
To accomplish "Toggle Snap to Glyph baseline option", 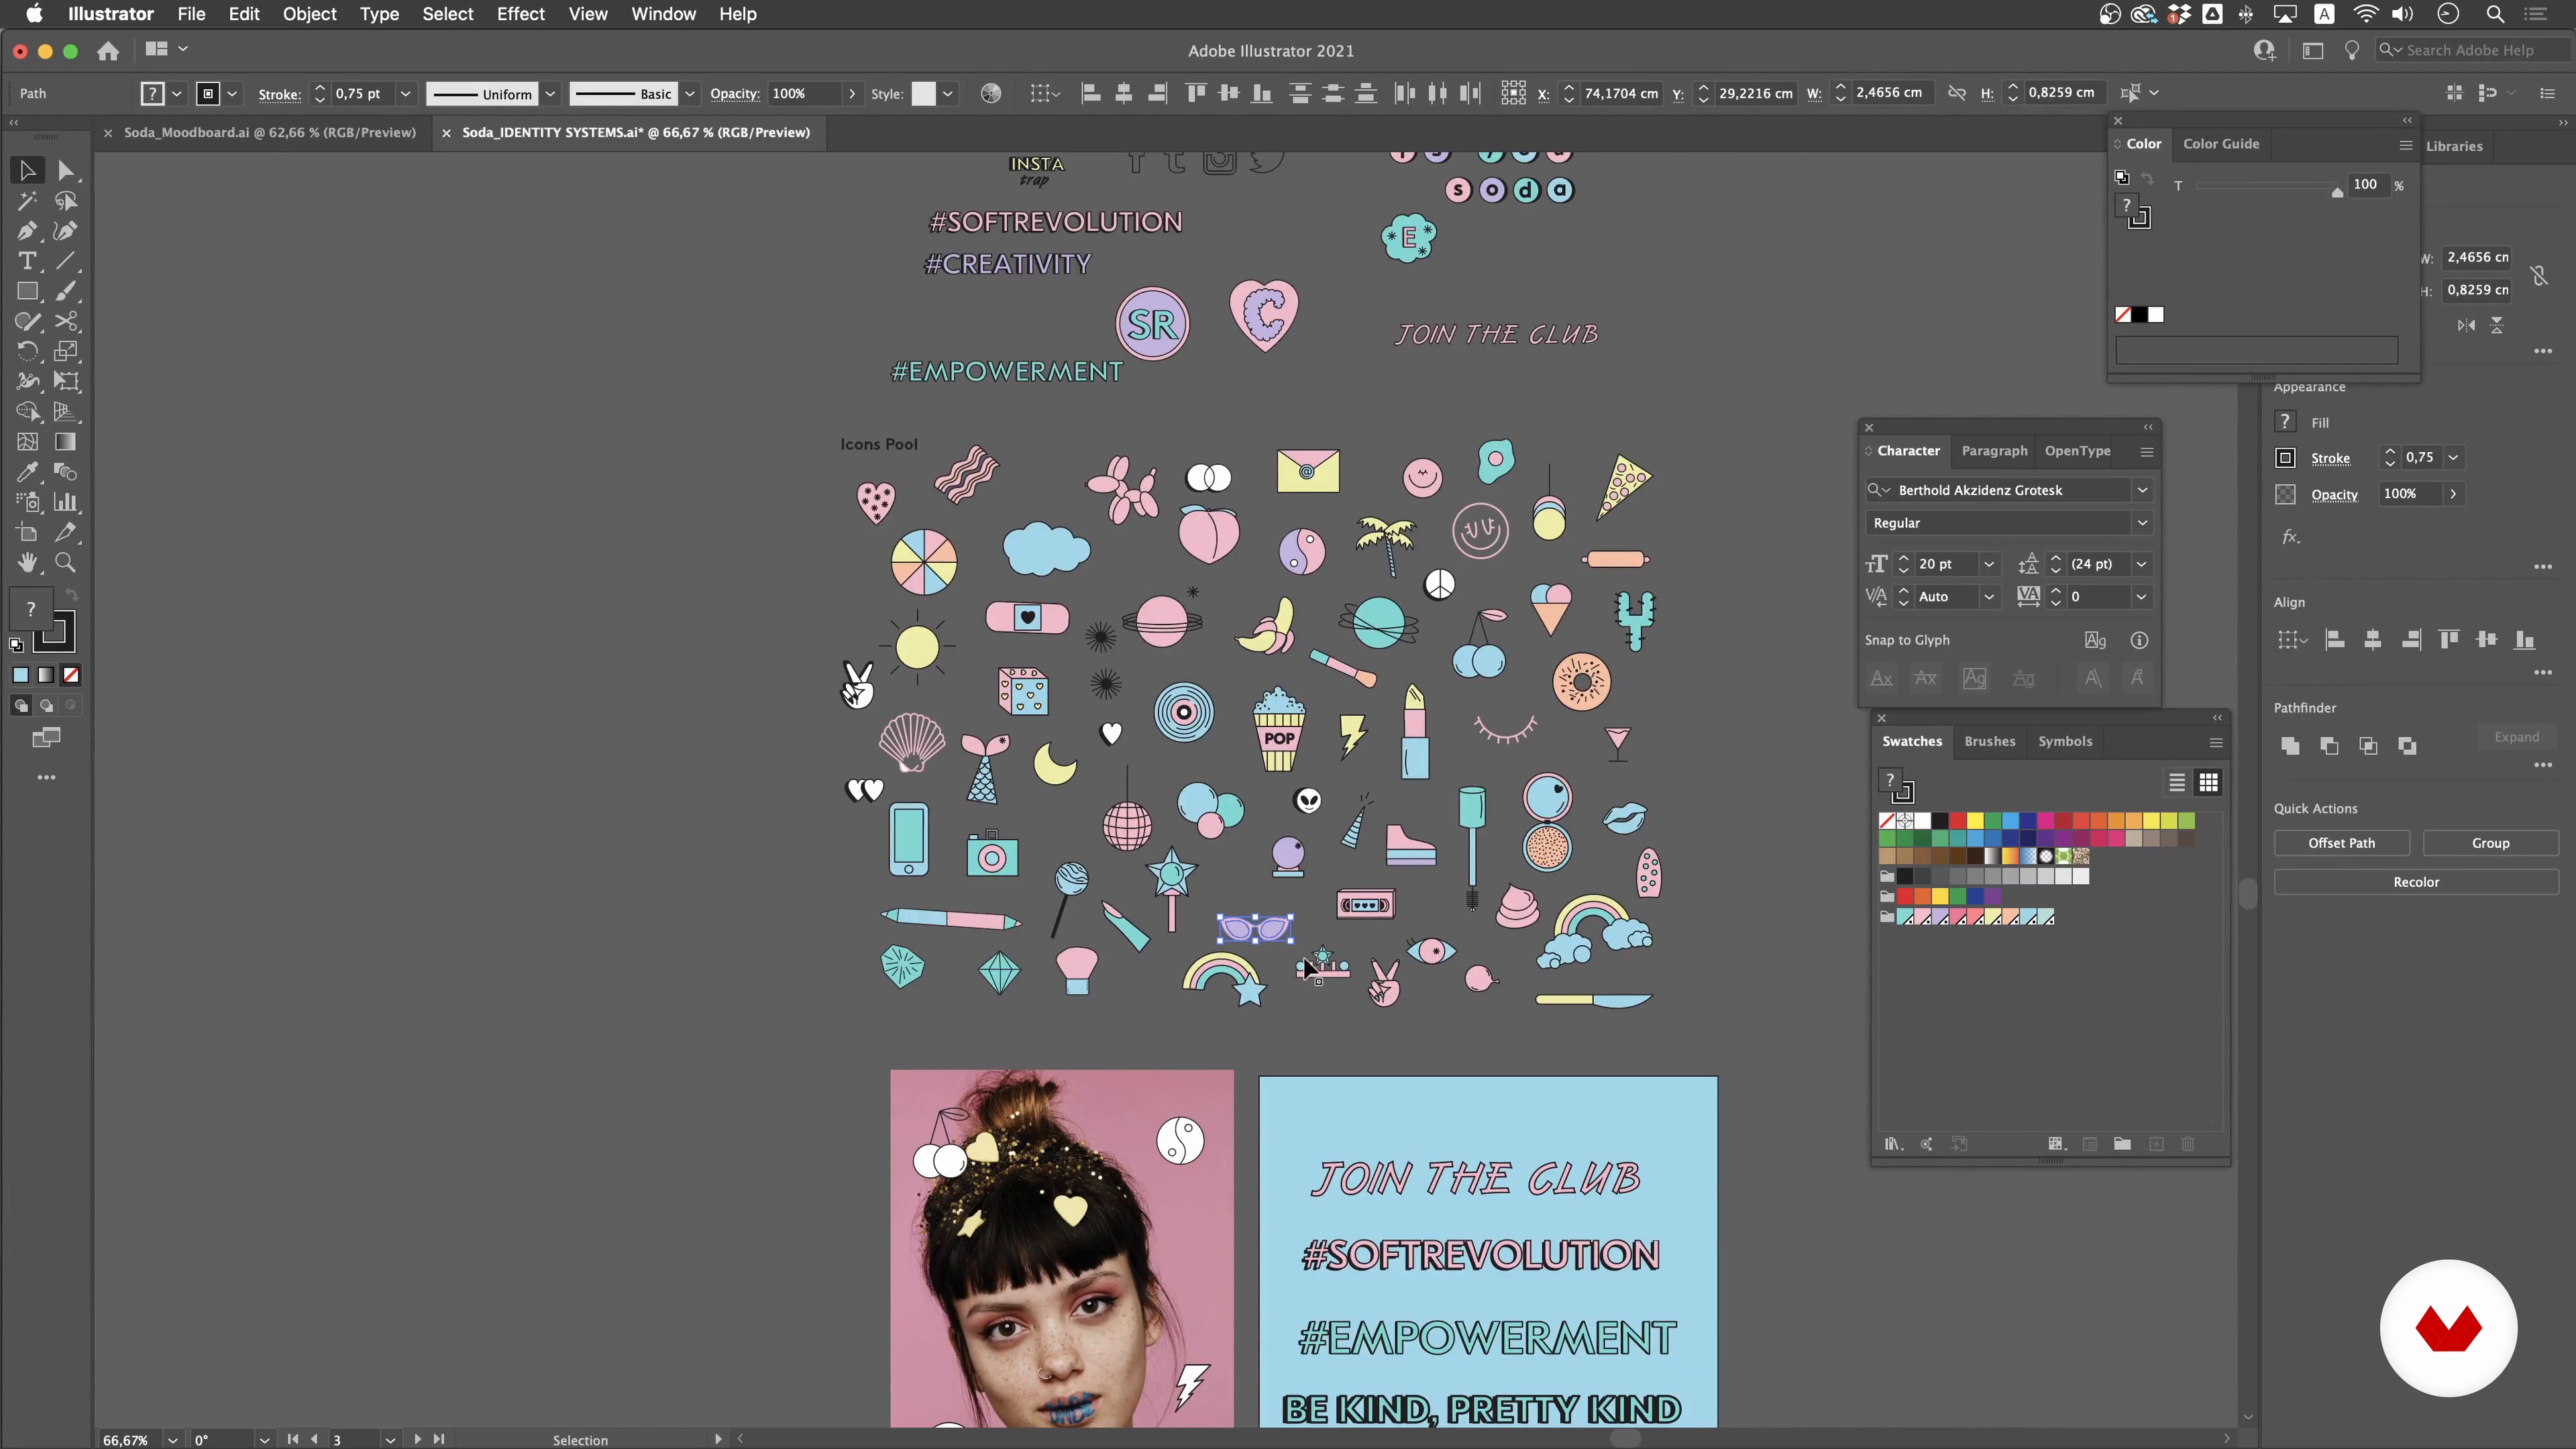I will [1881, 678].
